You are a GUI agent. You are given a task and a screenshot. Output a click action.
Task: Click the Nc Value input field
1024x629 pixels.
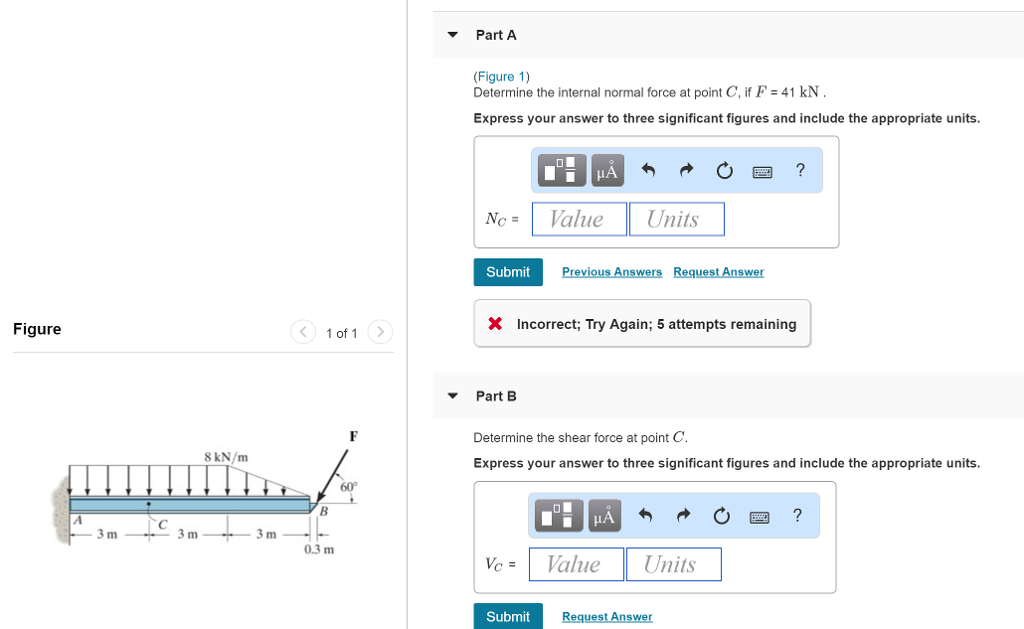(579, 219)
